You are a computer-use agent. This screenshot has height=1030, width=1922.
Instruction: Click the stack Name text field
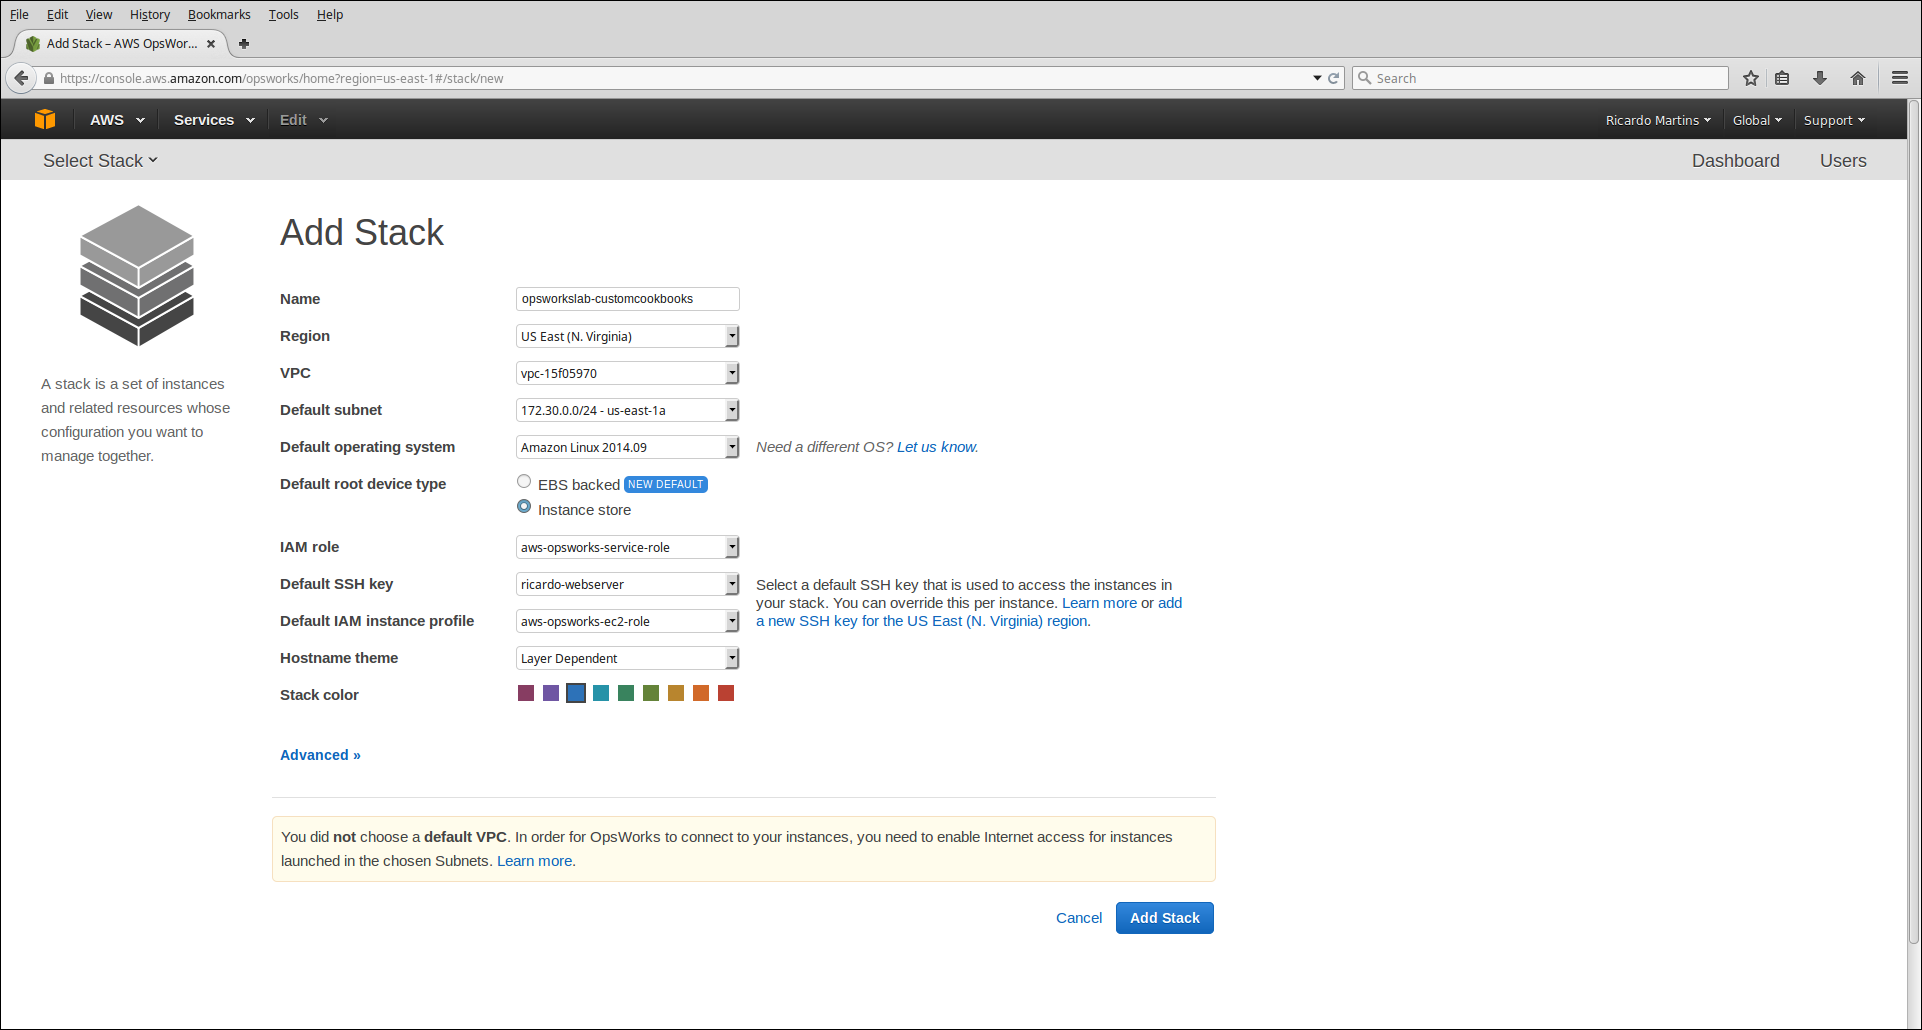pyautogui.click(x=627, y=299)
